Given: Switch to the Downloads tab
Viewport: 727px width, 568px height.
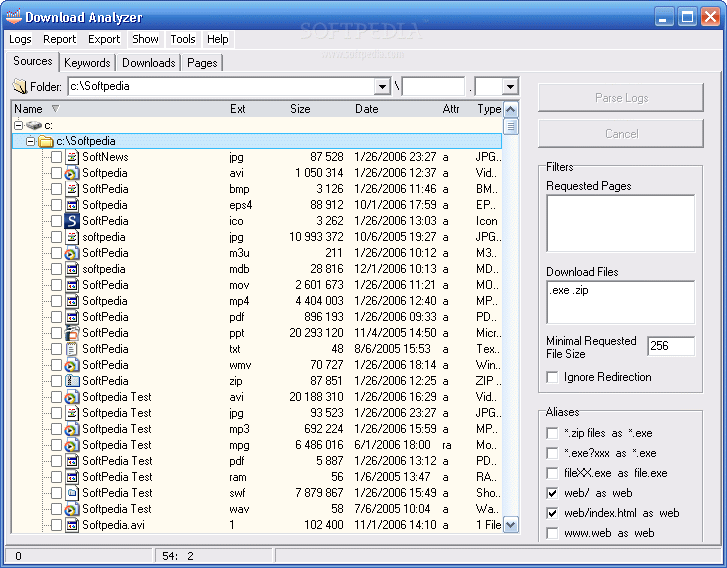Looking at the screenshot, I should pyautogui.click(x=149, y=63).
